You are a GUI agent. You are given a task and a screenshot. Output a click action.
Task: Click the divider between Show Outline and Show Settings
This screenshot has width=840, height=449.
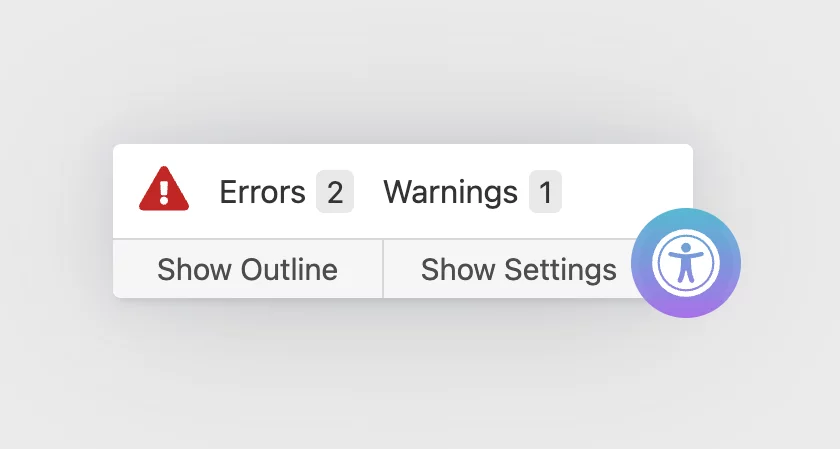point(383,268)
